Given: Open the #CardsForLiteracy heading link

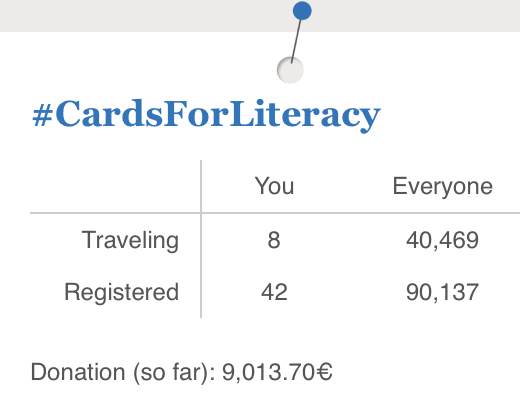Looking at the screenshot, I should 206,115.
